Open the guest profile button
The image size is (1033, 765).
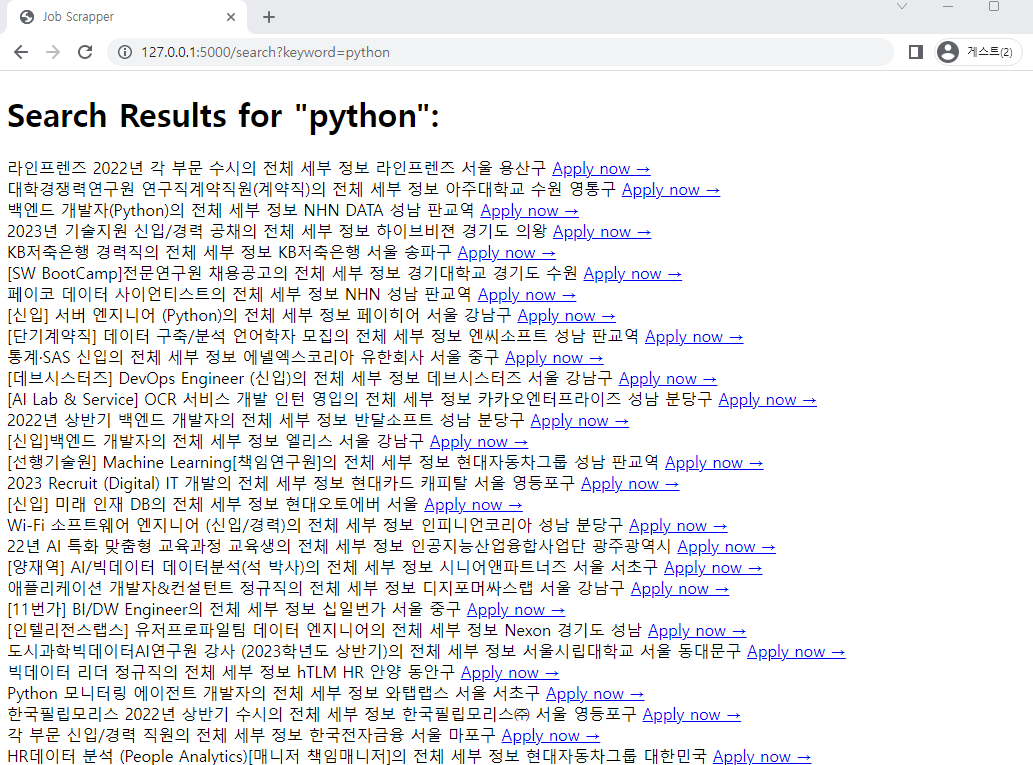pos(978,52)
